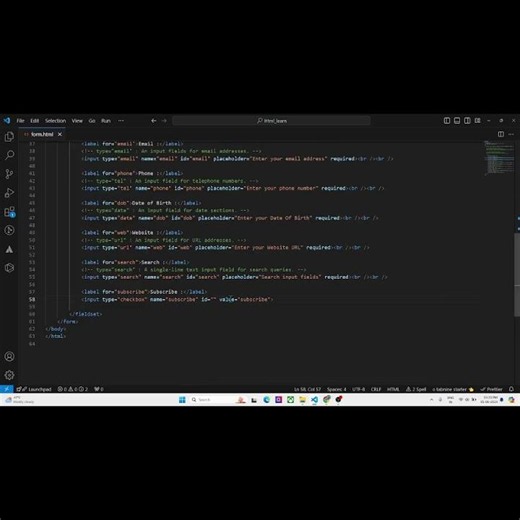This screenshot has width=520, height=520.
Task: Open the View menu
Action: pos(77,121)
